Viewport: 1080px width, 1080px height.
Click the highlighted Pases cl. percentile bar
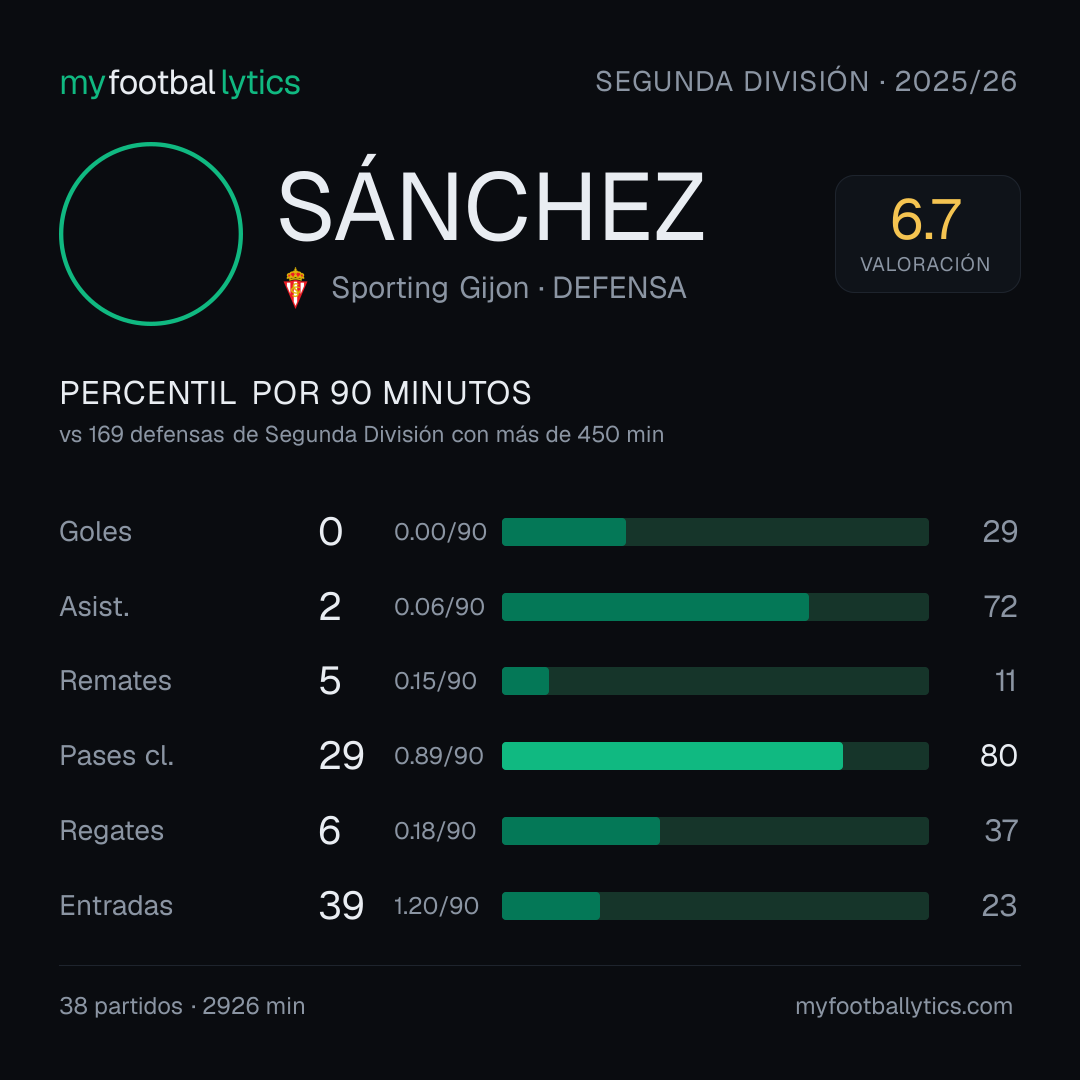point(715,756)
